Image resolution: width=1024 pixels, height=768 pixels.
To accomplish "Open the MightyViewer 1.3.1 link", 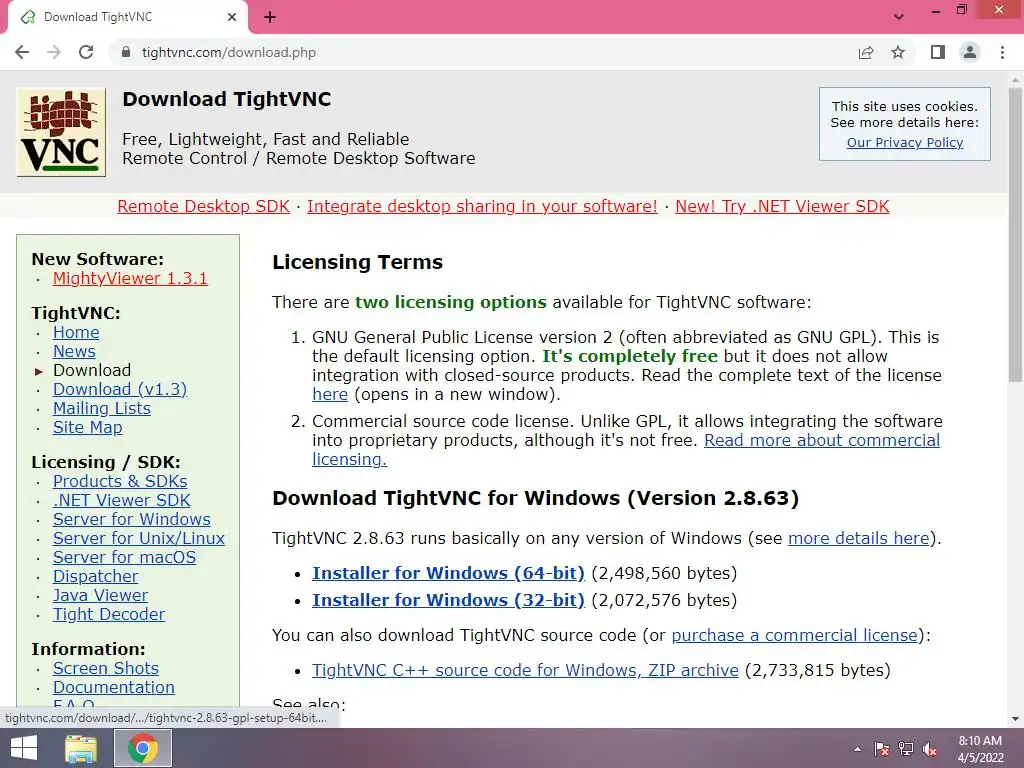I will (130, 278).
